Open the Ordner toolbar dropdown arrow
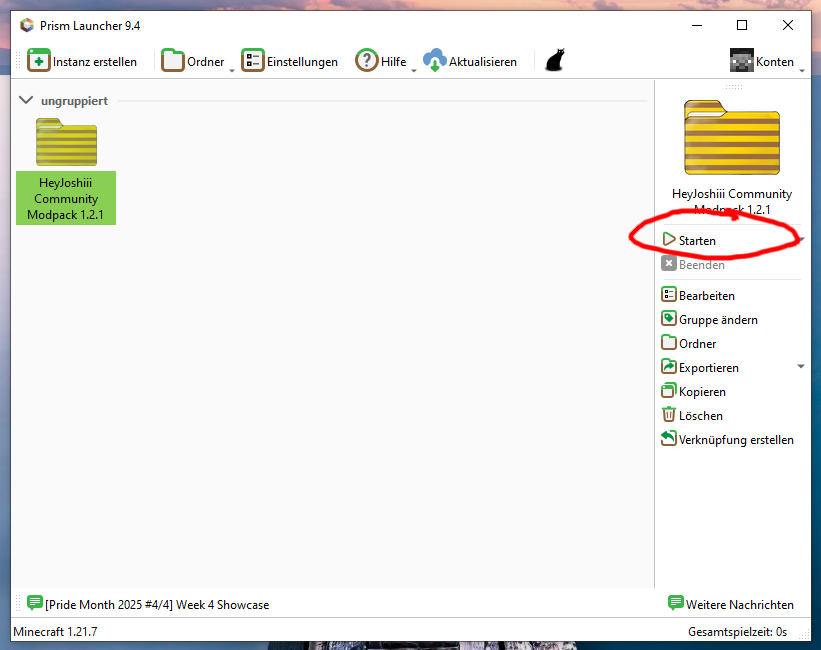 232,69
